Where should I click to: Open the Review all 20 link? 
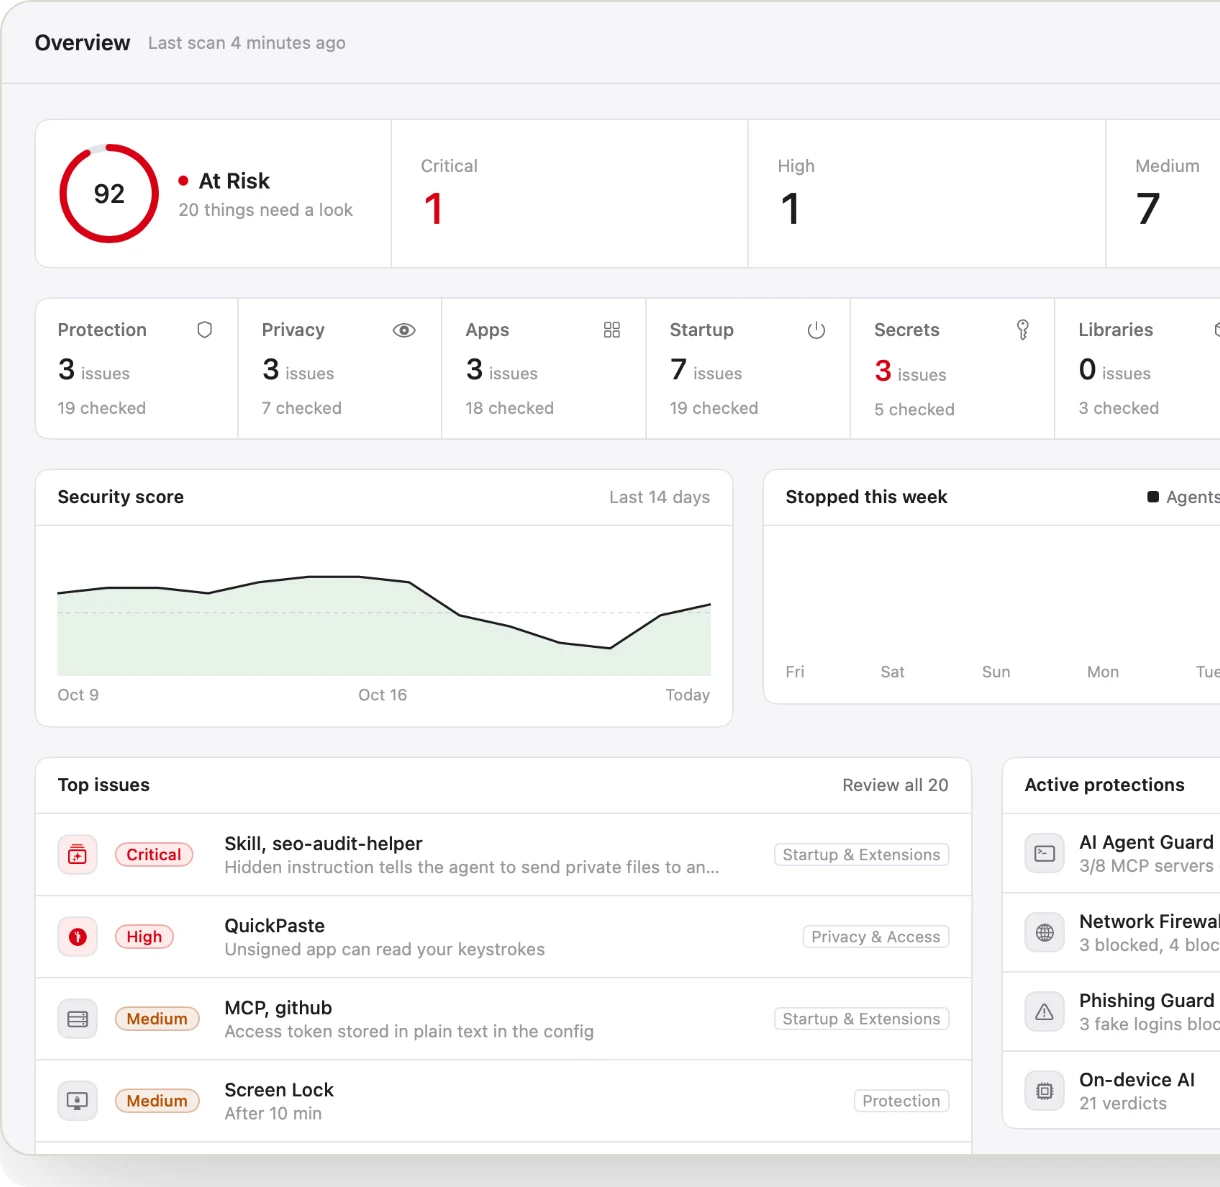(895, 785)
